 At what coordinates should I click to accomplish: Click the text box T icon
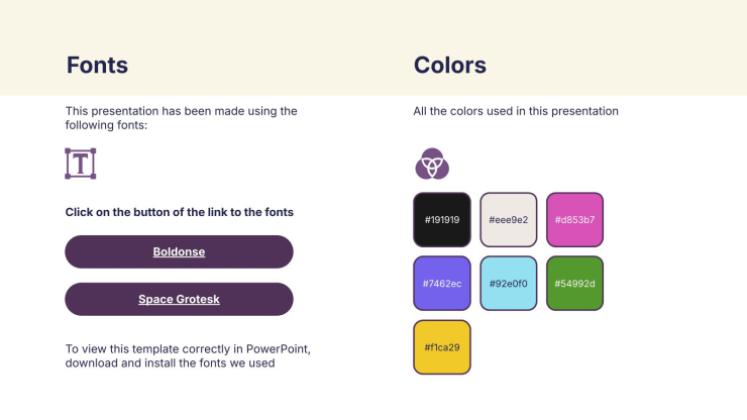click(81, 163)
